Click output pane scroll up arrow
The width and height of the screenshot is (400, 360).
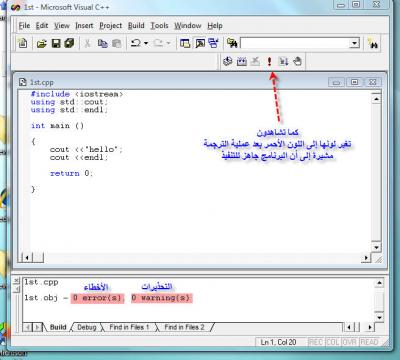tap(379, 283)
